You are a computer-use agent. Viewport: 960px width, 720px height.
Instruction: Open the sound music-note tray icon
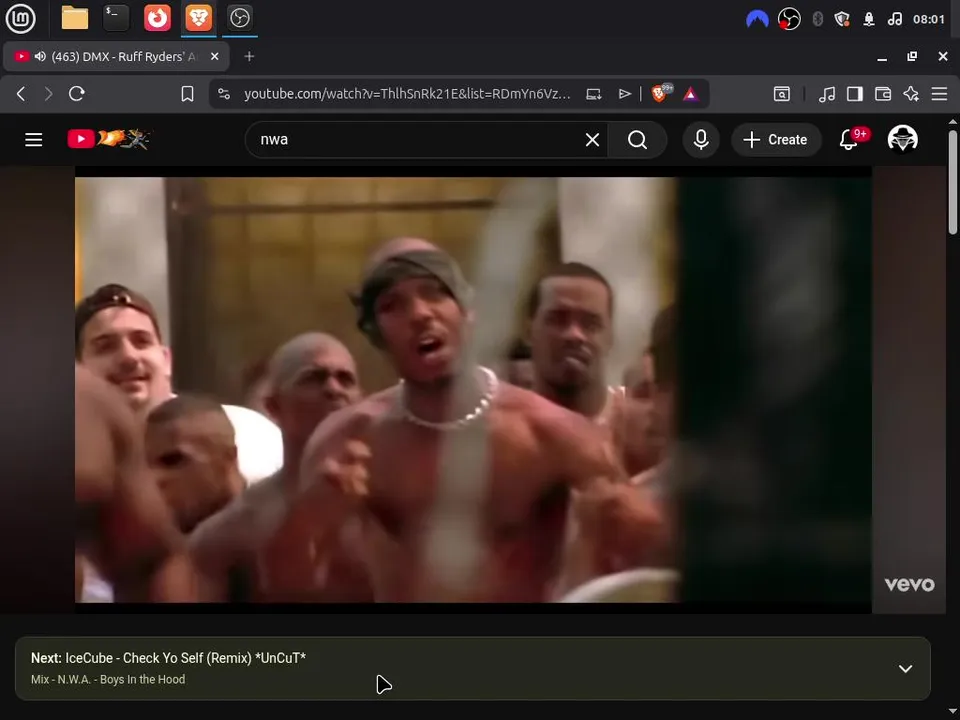[894, 20]
